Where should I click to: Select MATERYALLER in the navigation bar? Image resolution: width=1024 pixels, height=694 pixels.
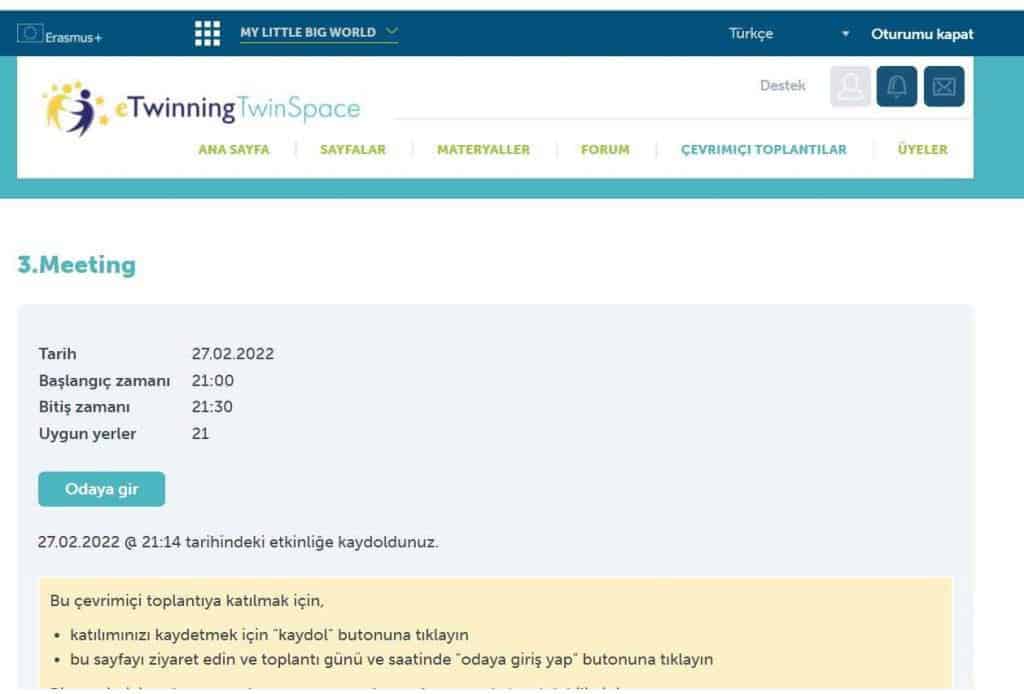point(483,150)
